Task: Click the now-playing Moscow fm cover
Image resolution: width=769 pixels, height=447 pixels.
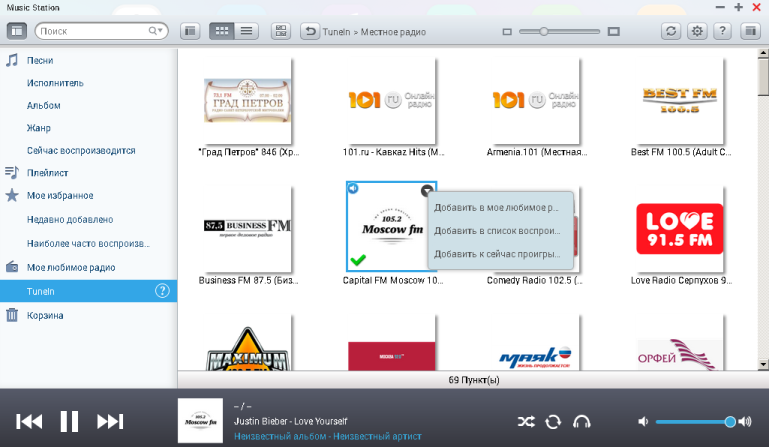Action: coord(200,421)
